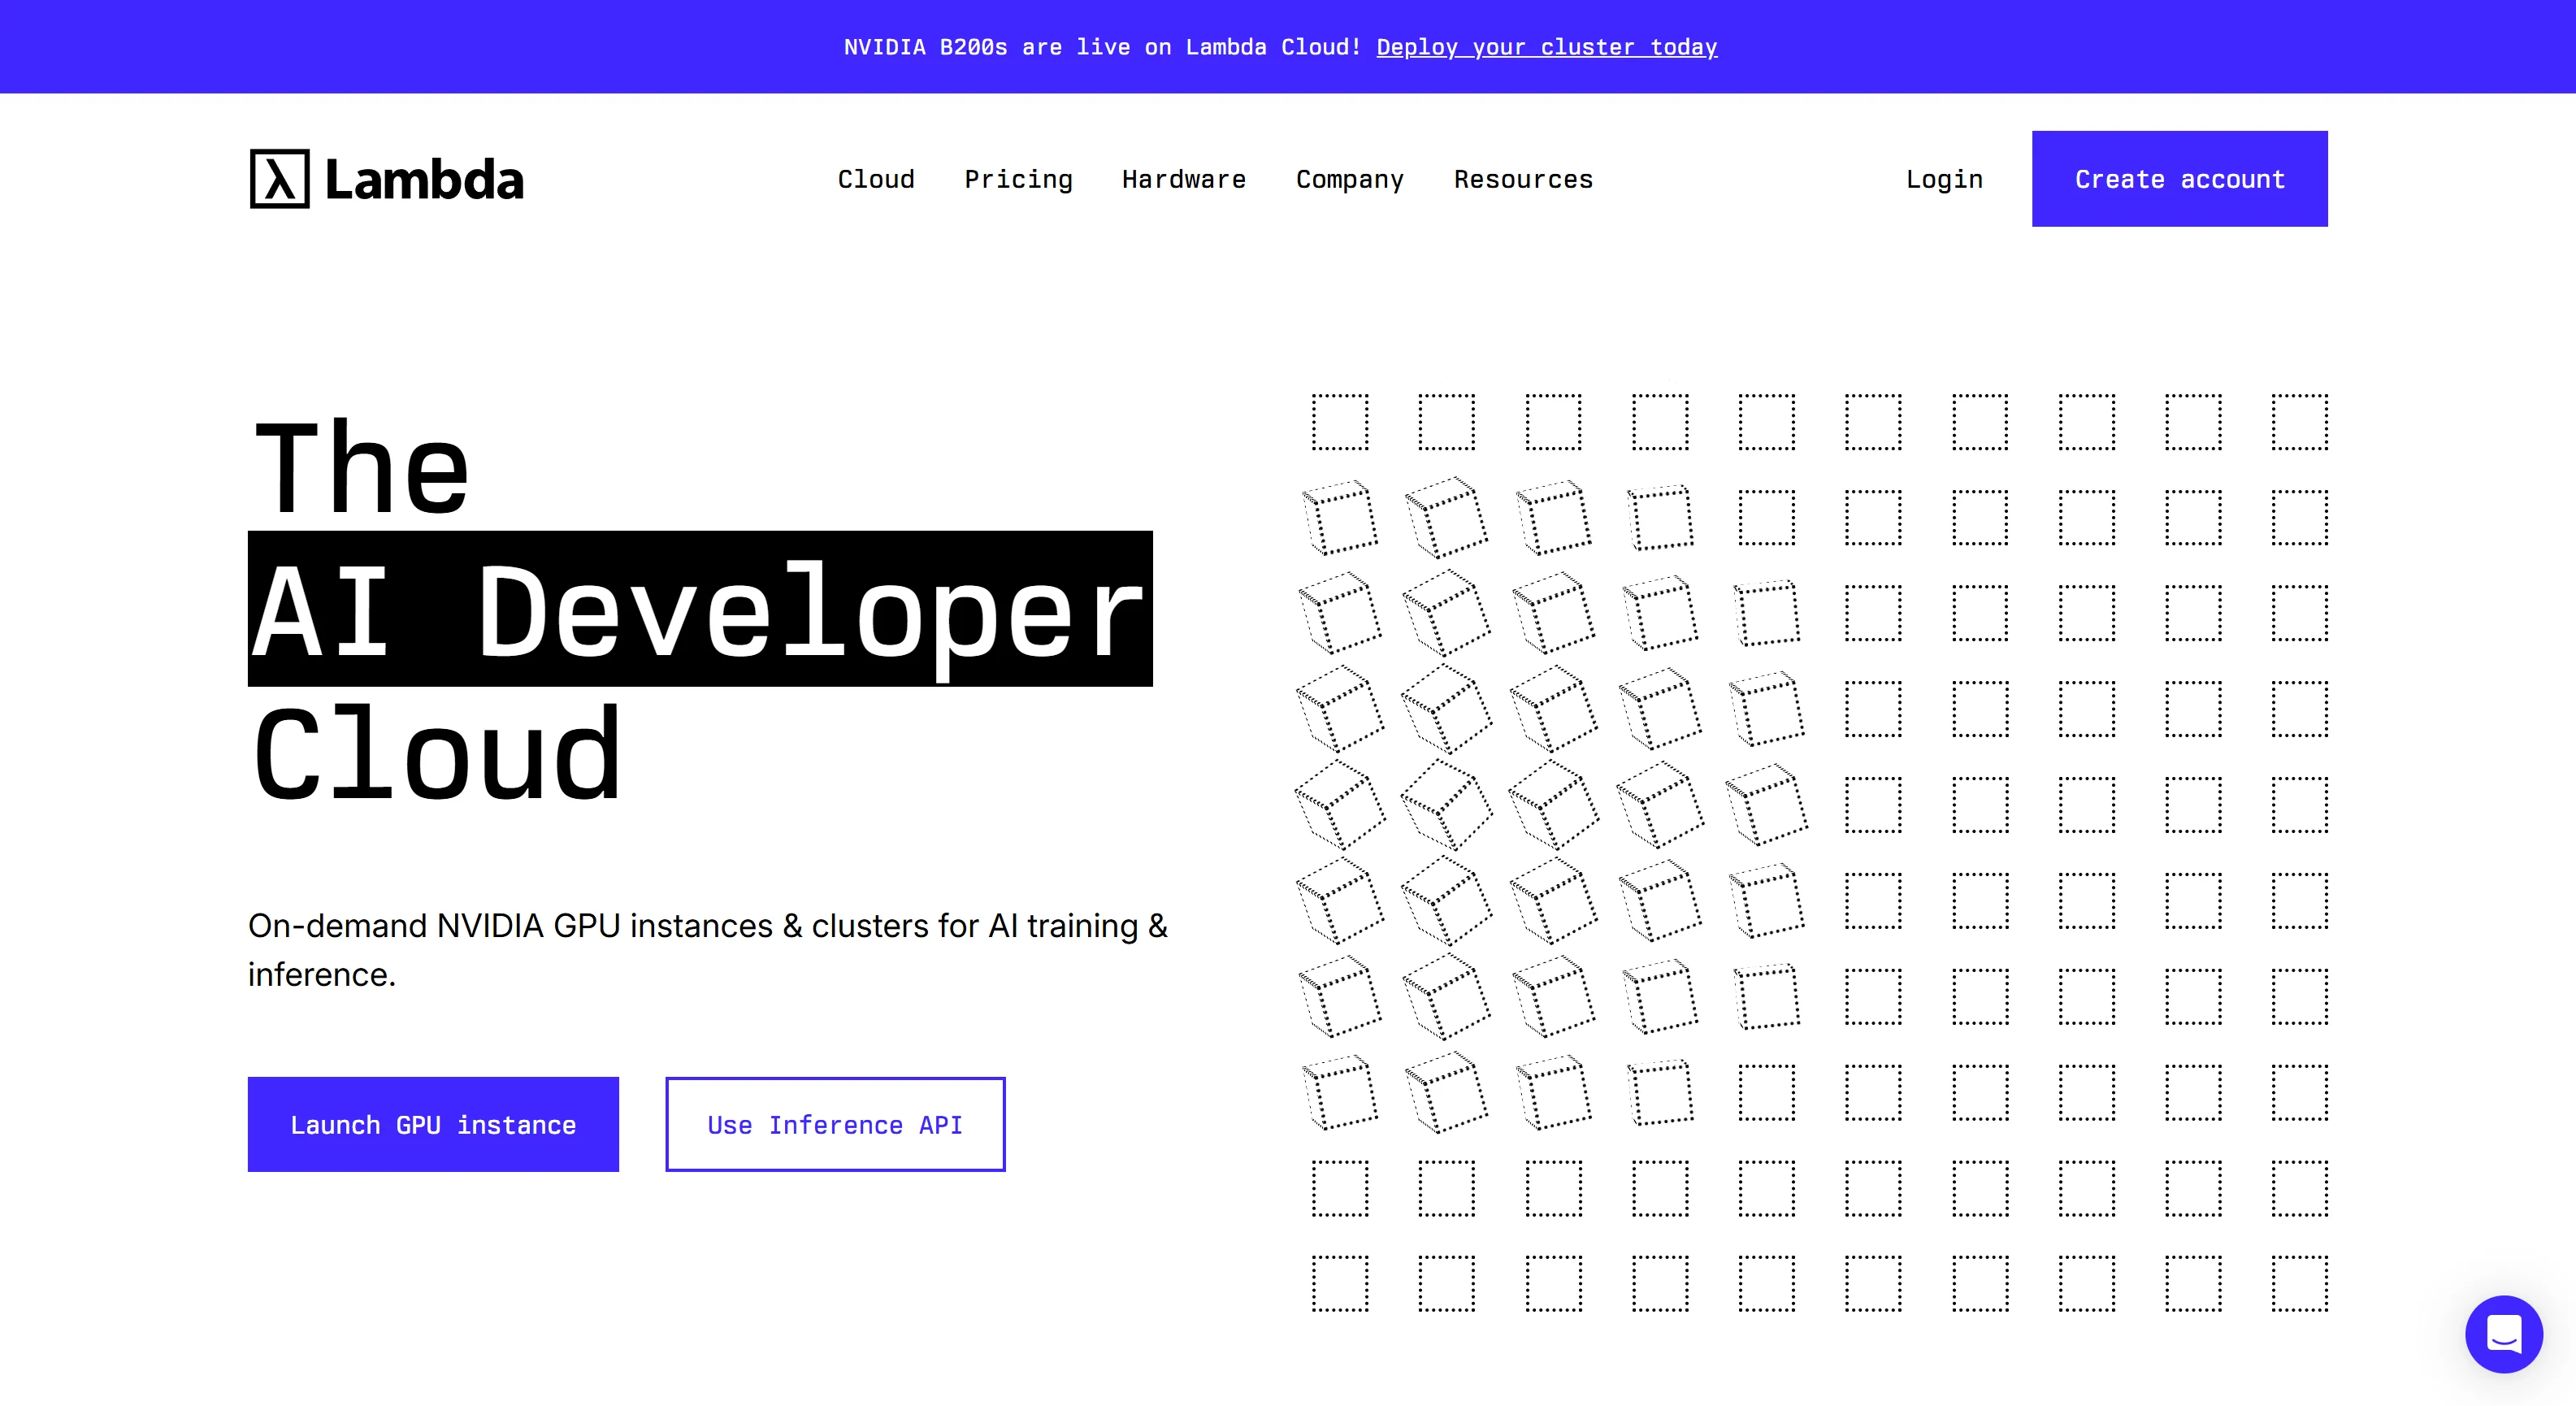Click the Create account button
The width and height of the screenshot is (2576, 1406).
[2179, 179]
